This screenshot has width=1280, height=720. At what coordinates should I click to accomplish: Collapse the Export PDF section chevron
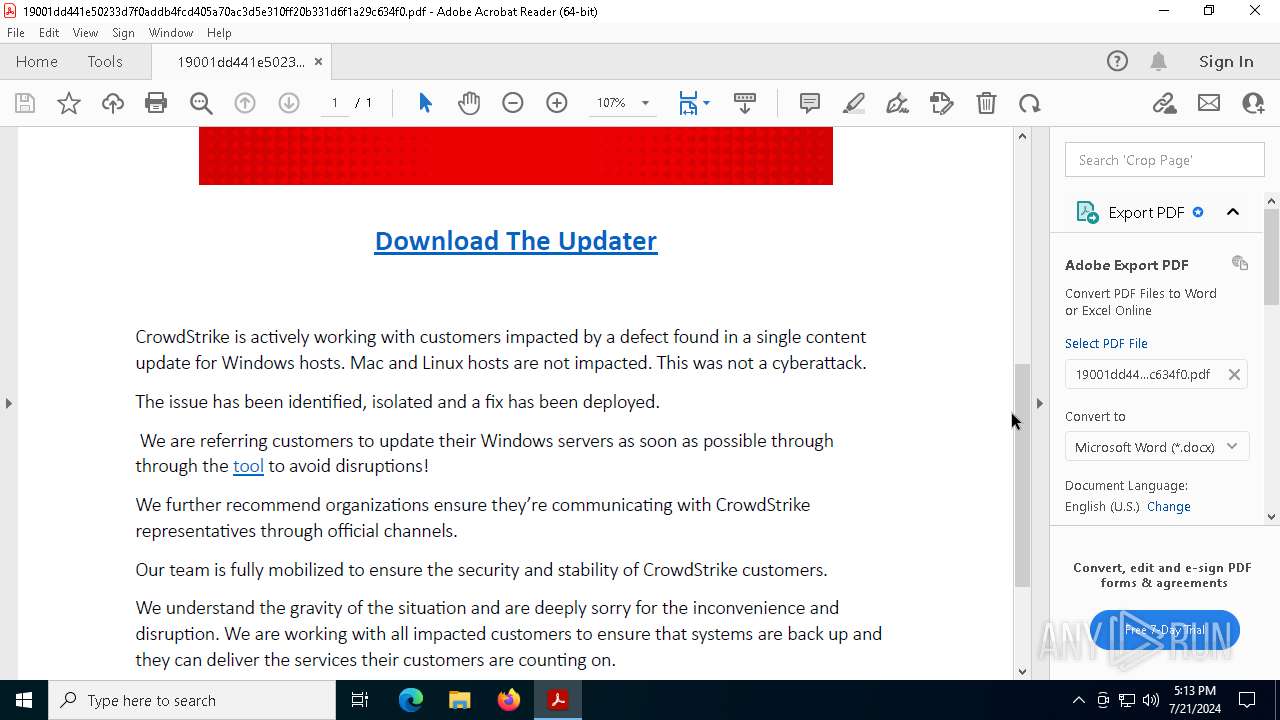(1233, 212)
